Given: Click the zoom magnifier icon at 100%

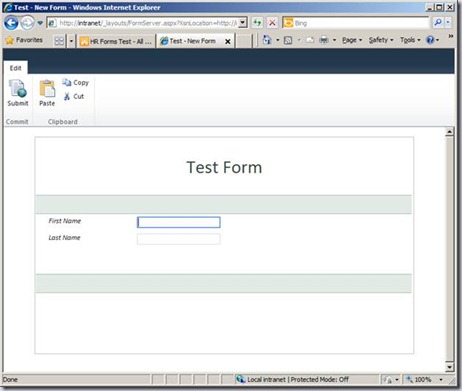Looking at the screenshot, I should 409,379.
